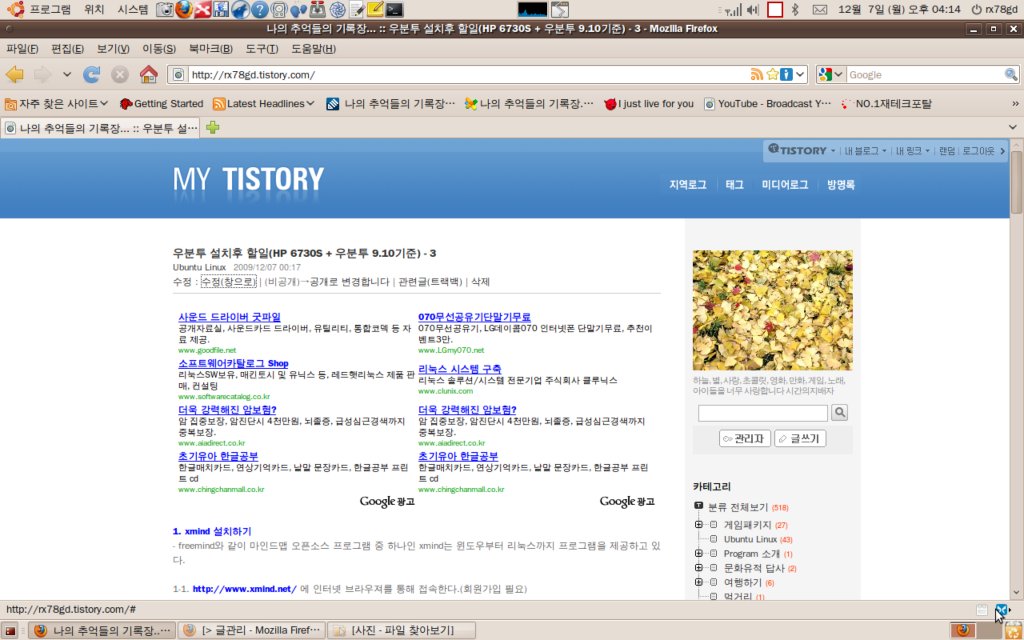Expand the 문화유적 답사 category node
1024x640 pixels.
[698, 568]
